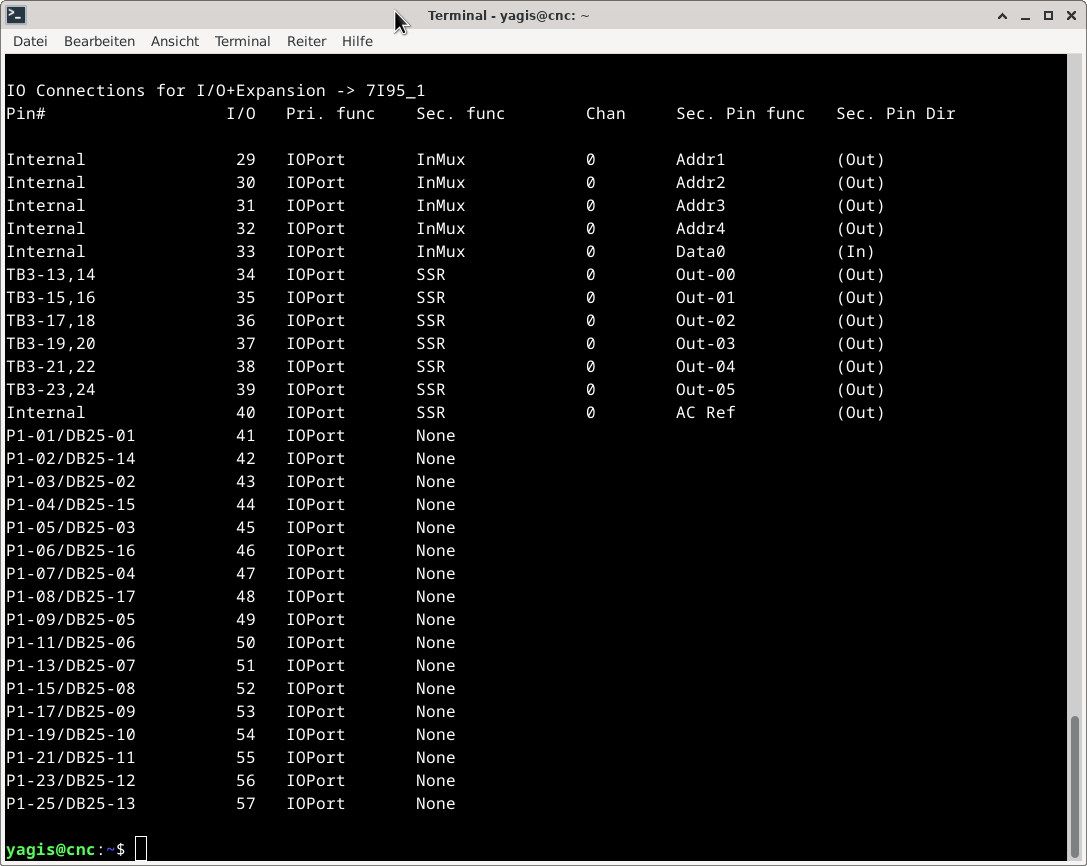Click pin label 'P1-23/DB25-12'
Image resolution: width=1087 pixels, height=866 pixels.
(71, 780)
